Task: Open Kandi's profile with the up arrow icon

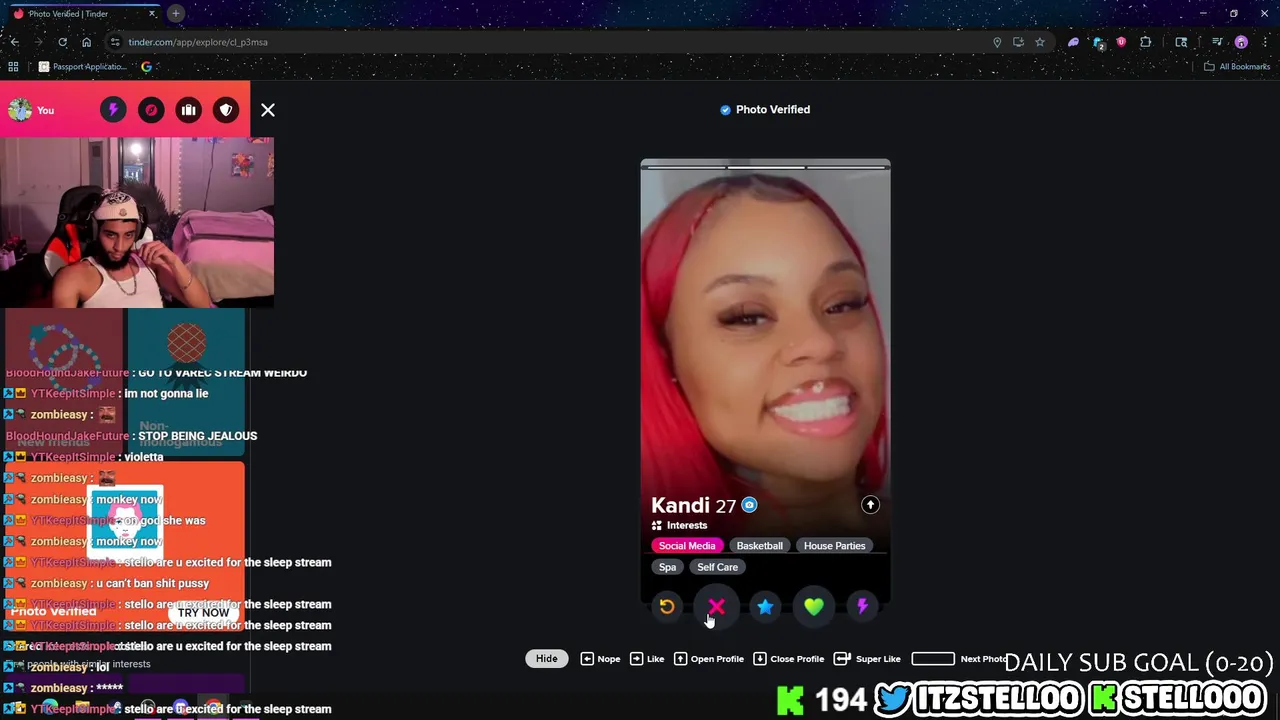Action: point(870,505)
